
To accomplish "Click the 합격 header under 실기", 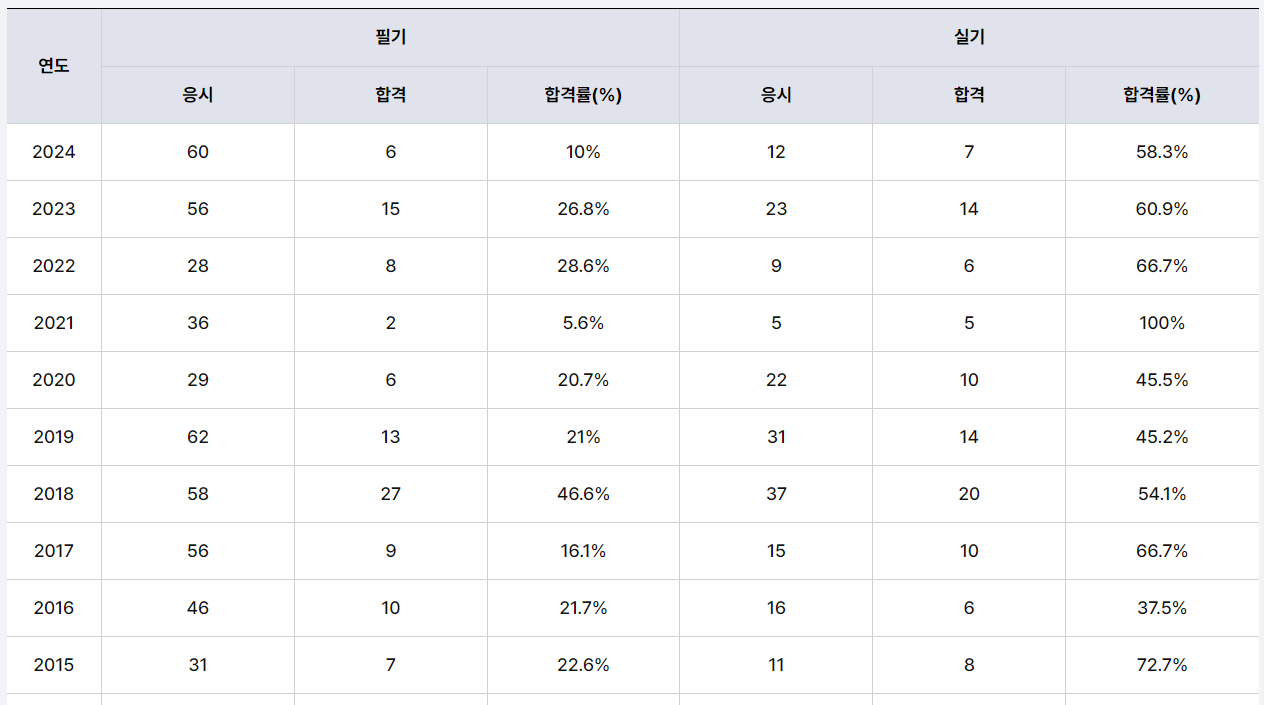I will (x=969, y=95).
